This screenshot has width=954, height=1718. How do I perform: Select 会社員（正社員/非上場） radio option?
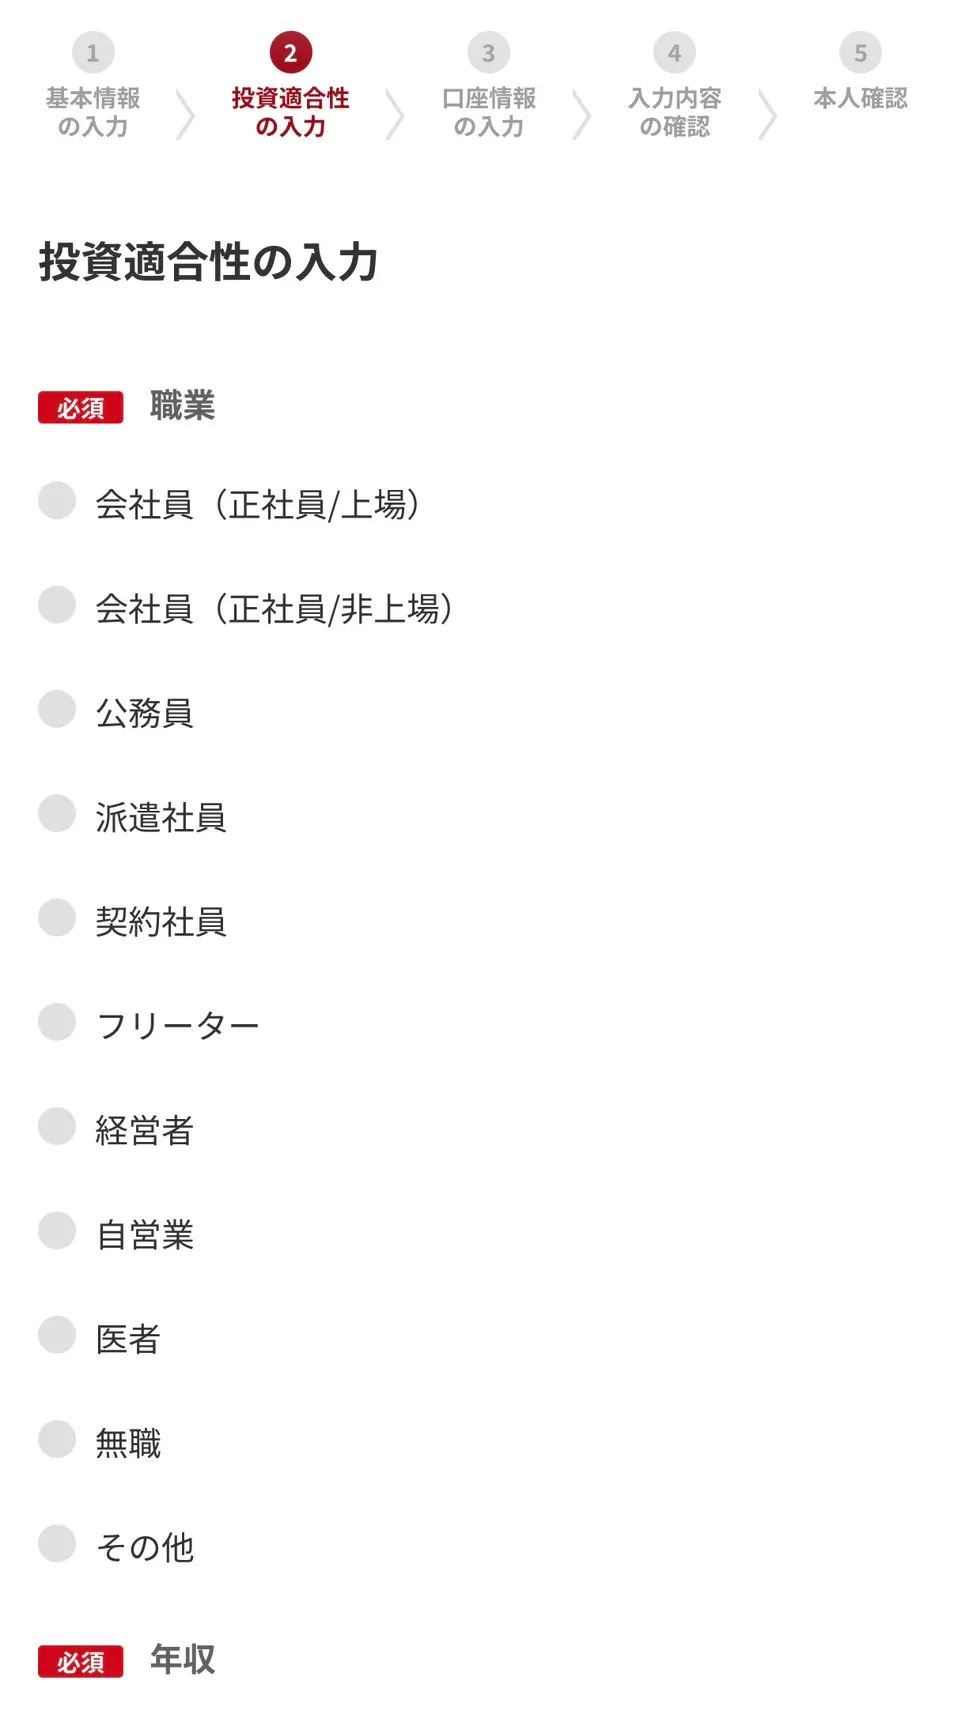click(x=57, y=605)
